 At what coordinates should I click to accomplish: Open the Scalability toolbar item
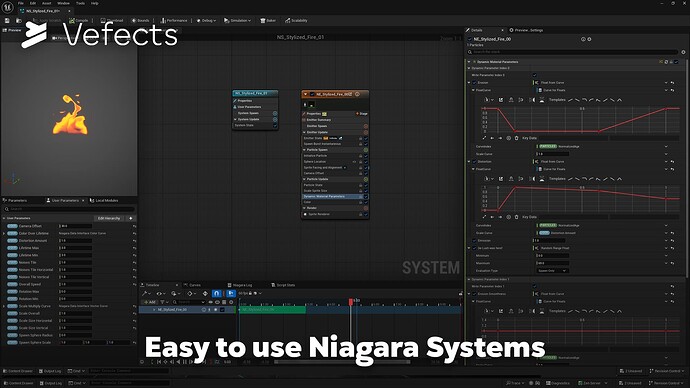[296, 21]
